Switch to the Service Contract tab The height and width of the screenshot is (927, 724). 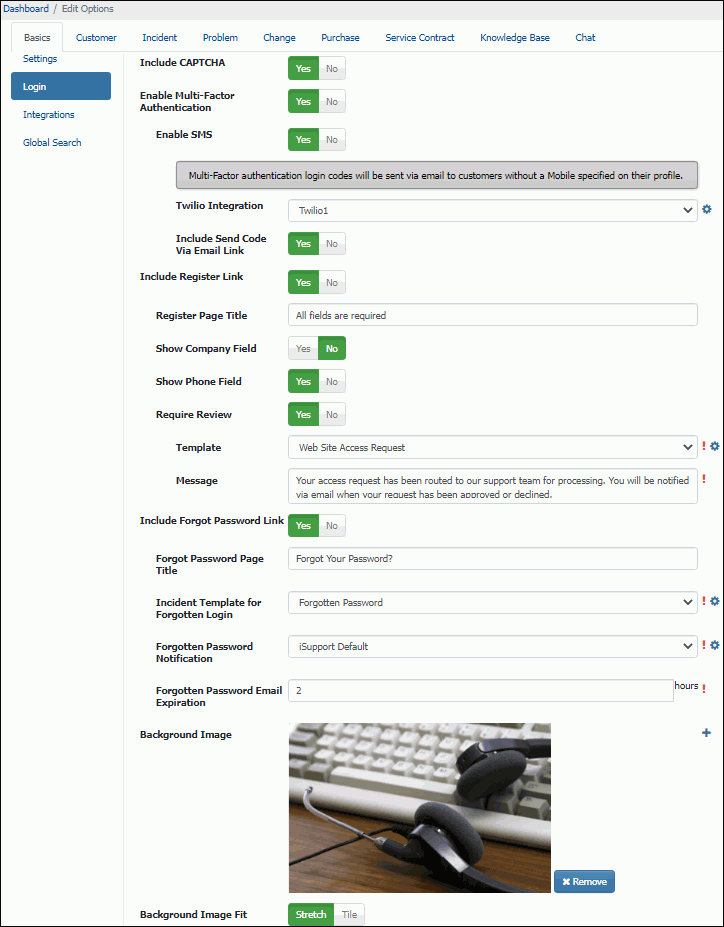[x=420, y=37]
